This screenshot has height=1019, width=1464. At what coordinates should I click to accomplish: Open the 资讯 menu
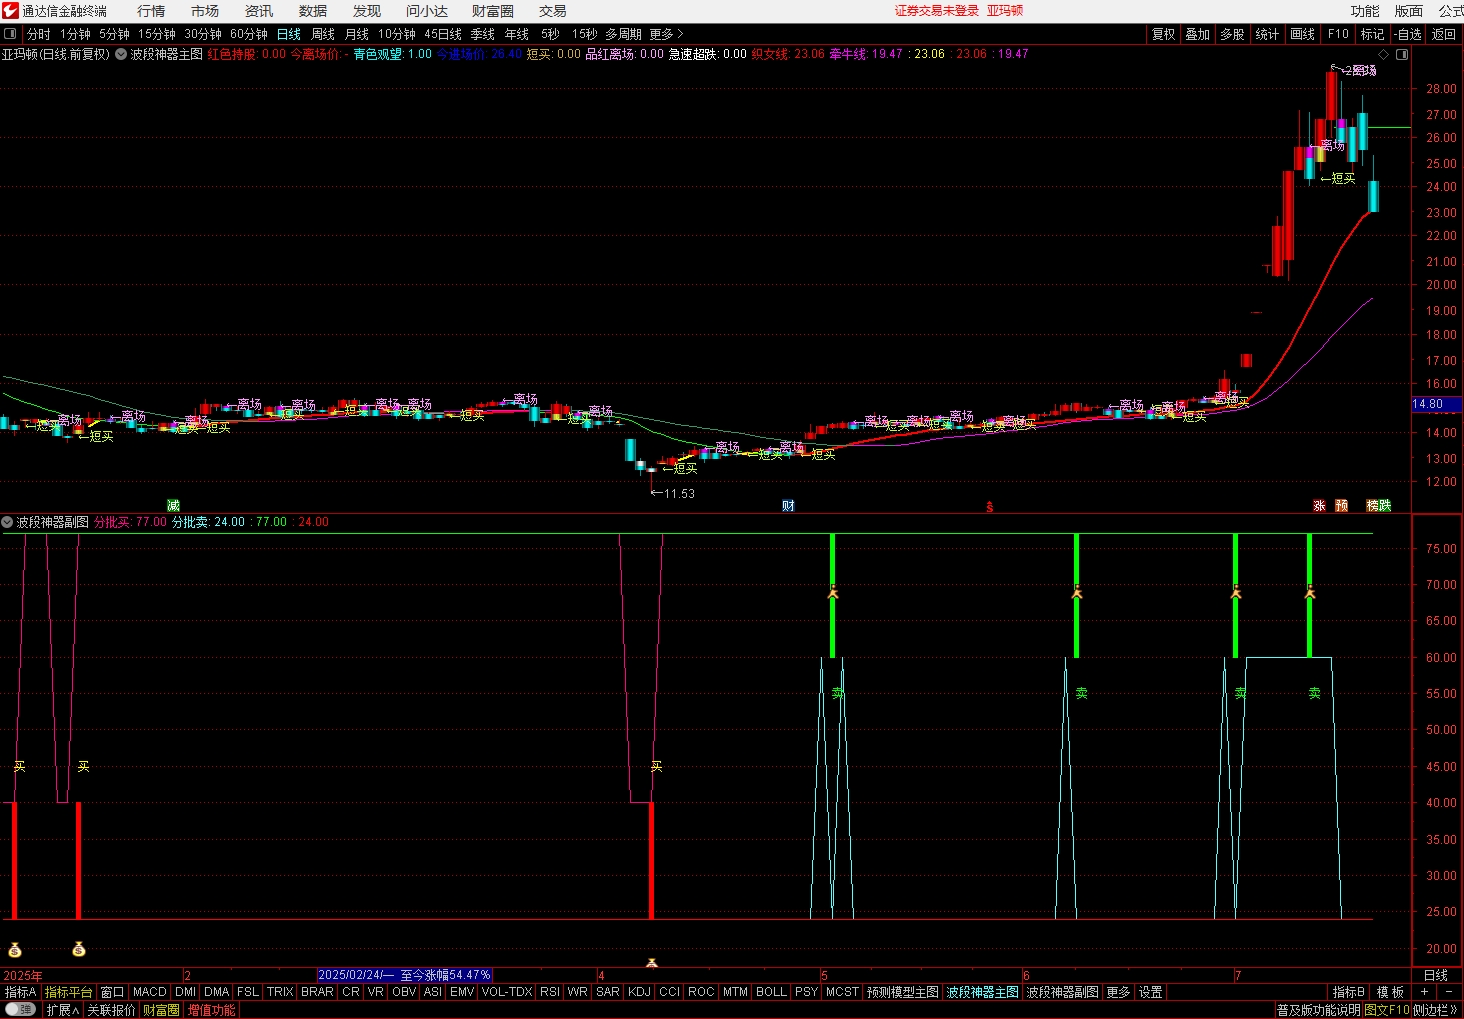click(x=259, y=11)
